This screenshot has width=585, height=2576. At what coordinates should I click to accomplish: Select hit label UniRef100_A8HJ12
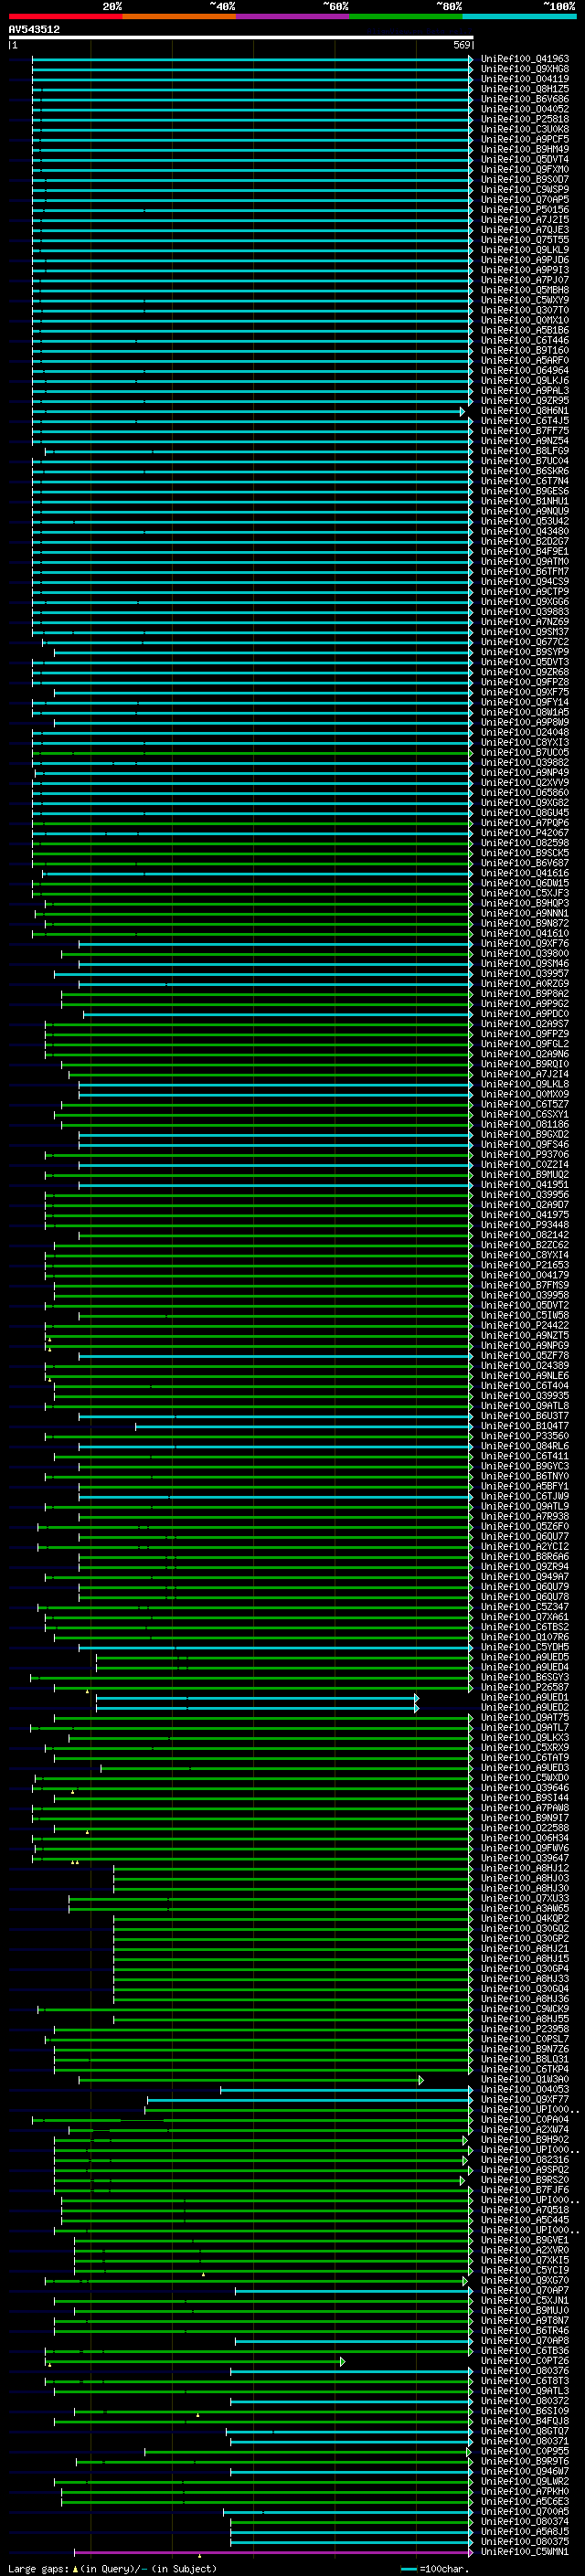pyautogui.click(x=524, y=1868)
